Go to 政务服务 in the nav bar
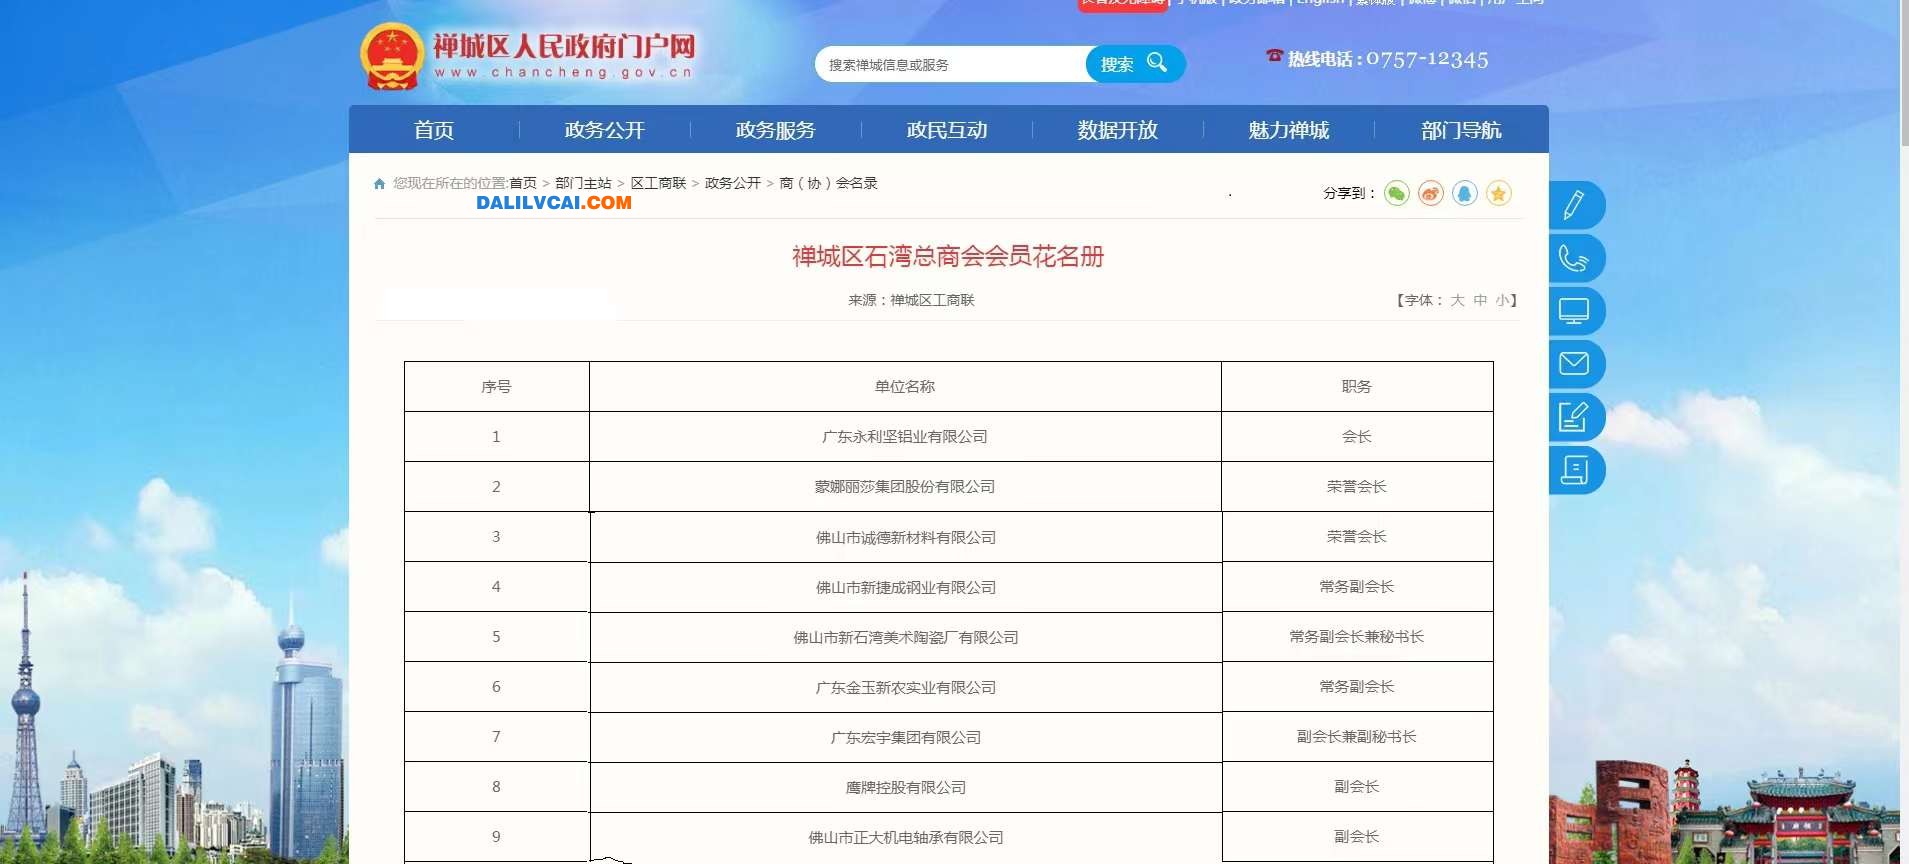The height and width of the screenshot is (864, 1909). pyautogui.click(x=776, y=130)
